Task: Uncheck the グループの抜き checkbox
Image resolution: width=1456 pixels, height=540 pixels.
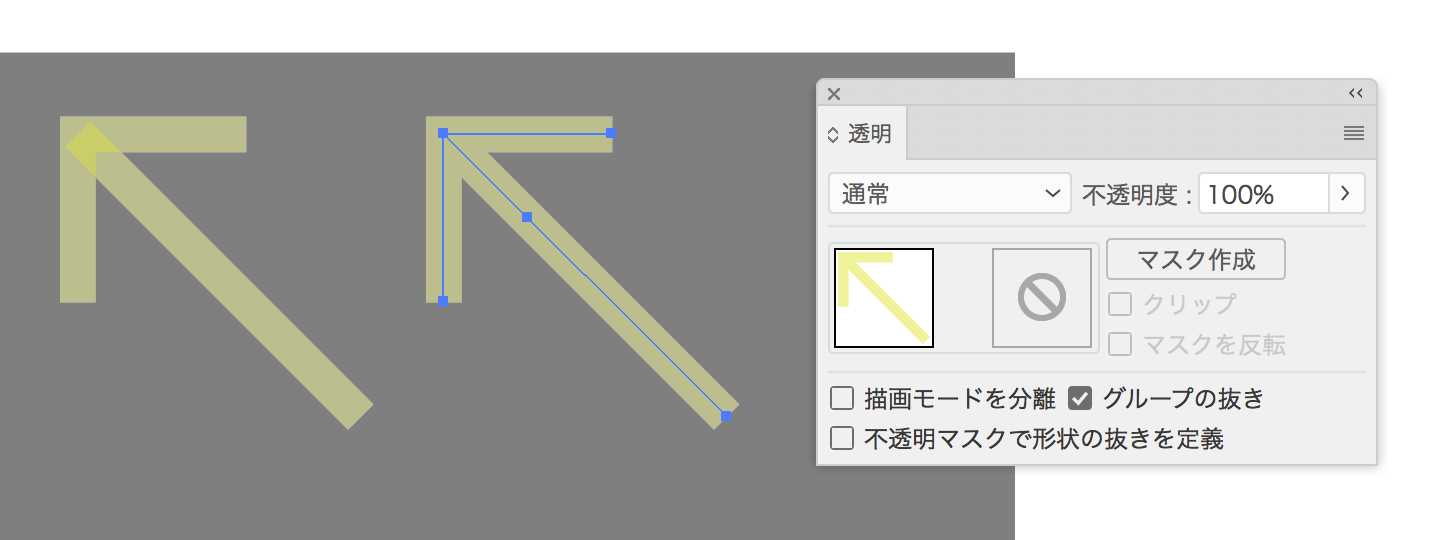Action: [1080, 399]
